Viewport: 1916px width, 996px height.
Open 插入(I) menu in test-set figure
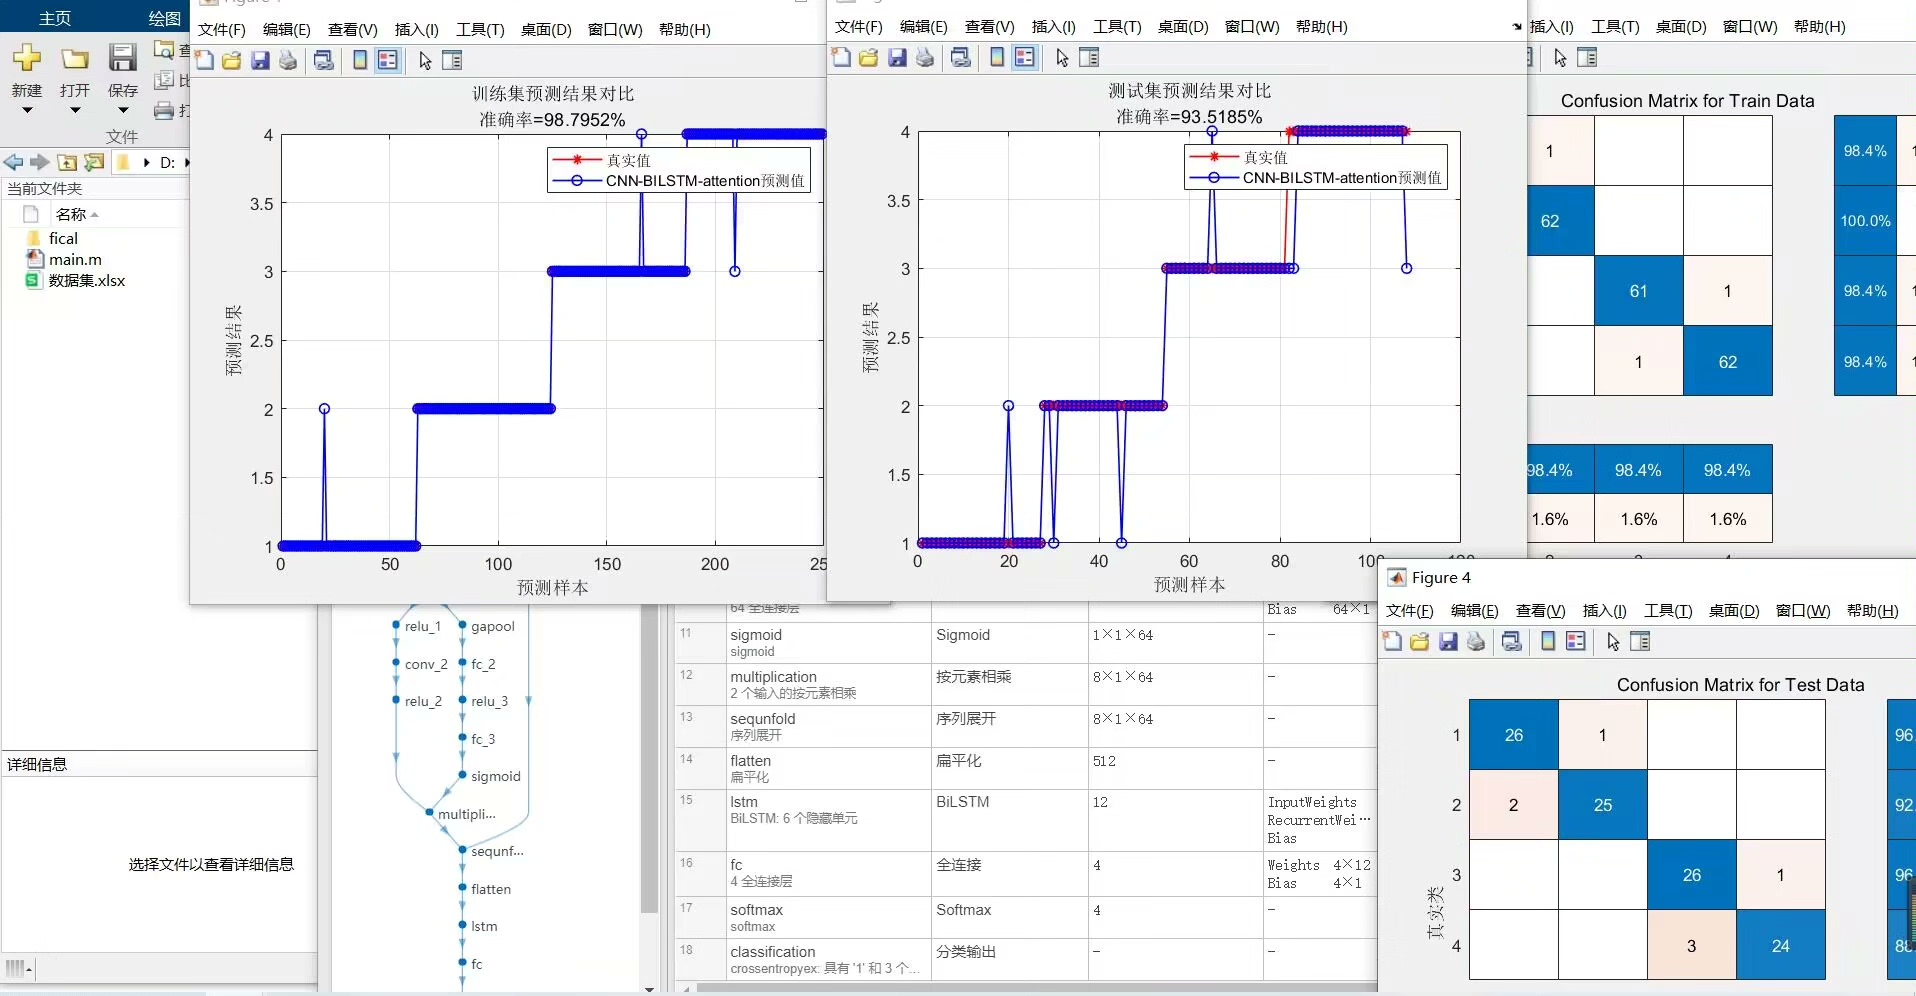coord(1053,27)
